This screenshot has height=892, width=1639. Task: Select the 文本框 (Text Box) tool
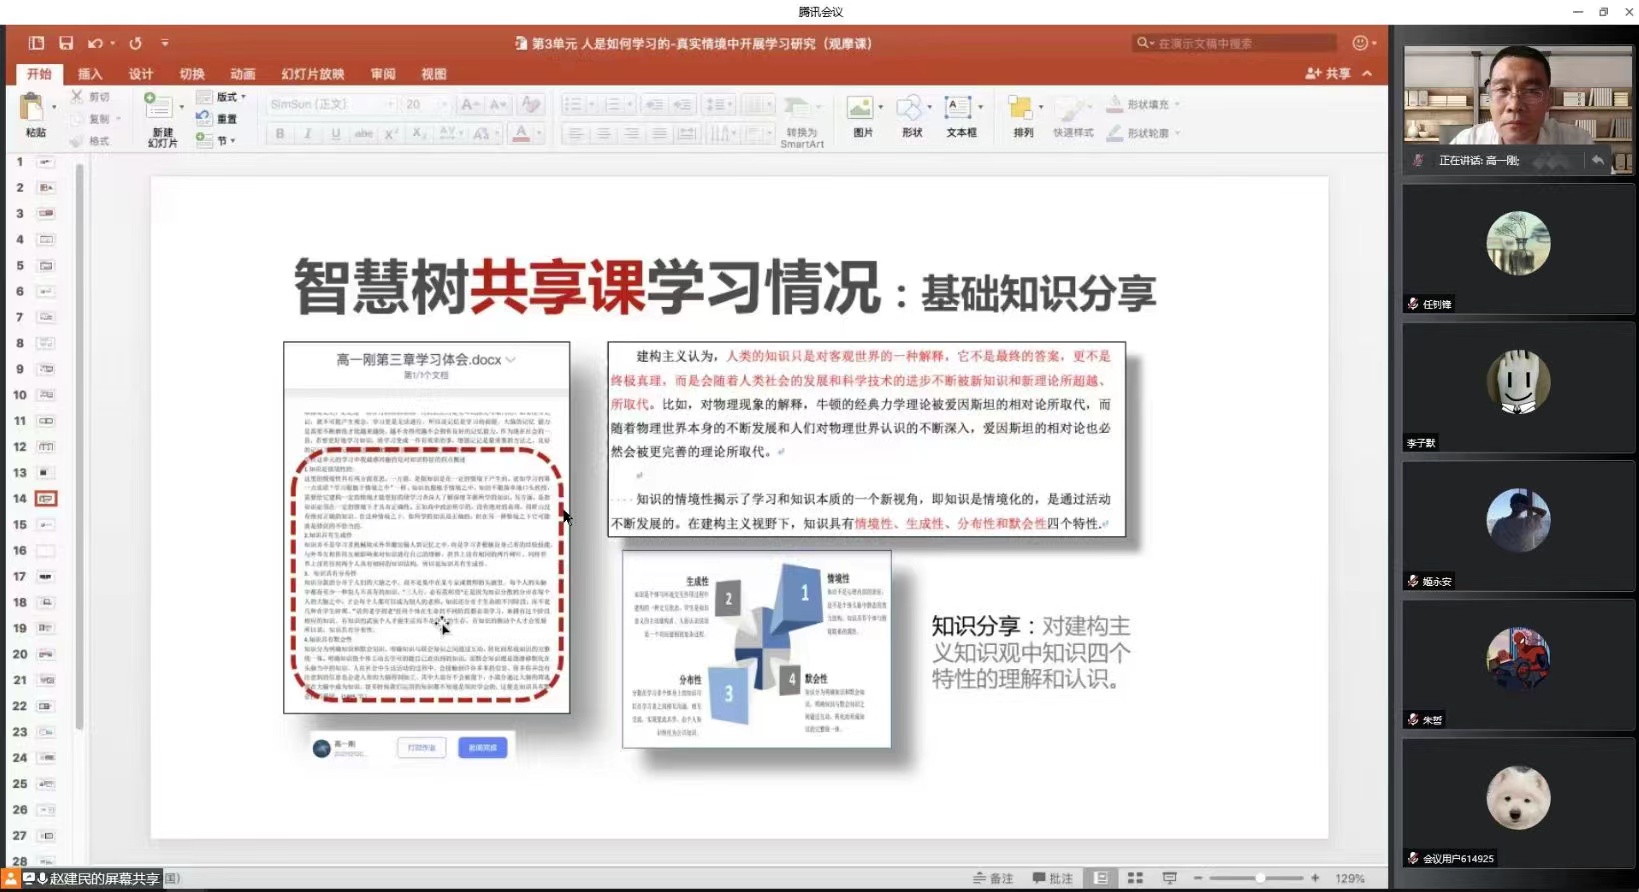[x=958, y=109]
